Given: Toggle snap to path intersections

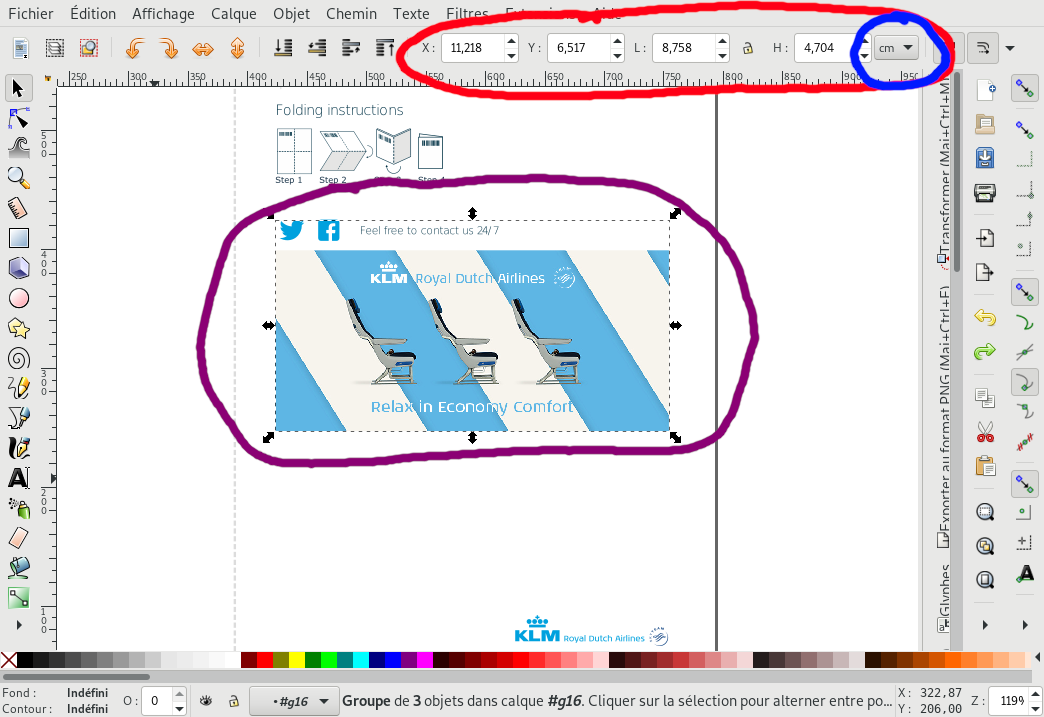Looking at the screenshot, I should click(1025, 352).
